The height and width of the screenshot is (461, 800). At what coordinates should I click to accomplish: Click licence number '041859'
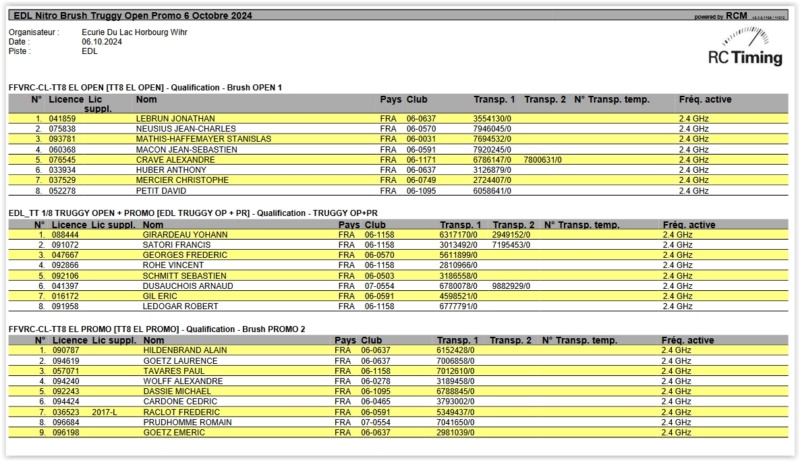pyautogui.click(x=62, y=119)
